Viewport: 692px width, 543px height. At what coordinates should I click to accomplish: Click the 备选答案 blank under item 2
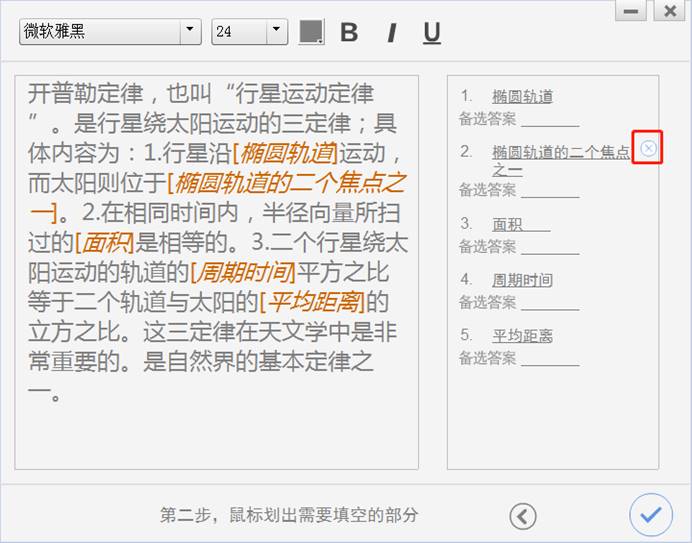pos(550,191)
